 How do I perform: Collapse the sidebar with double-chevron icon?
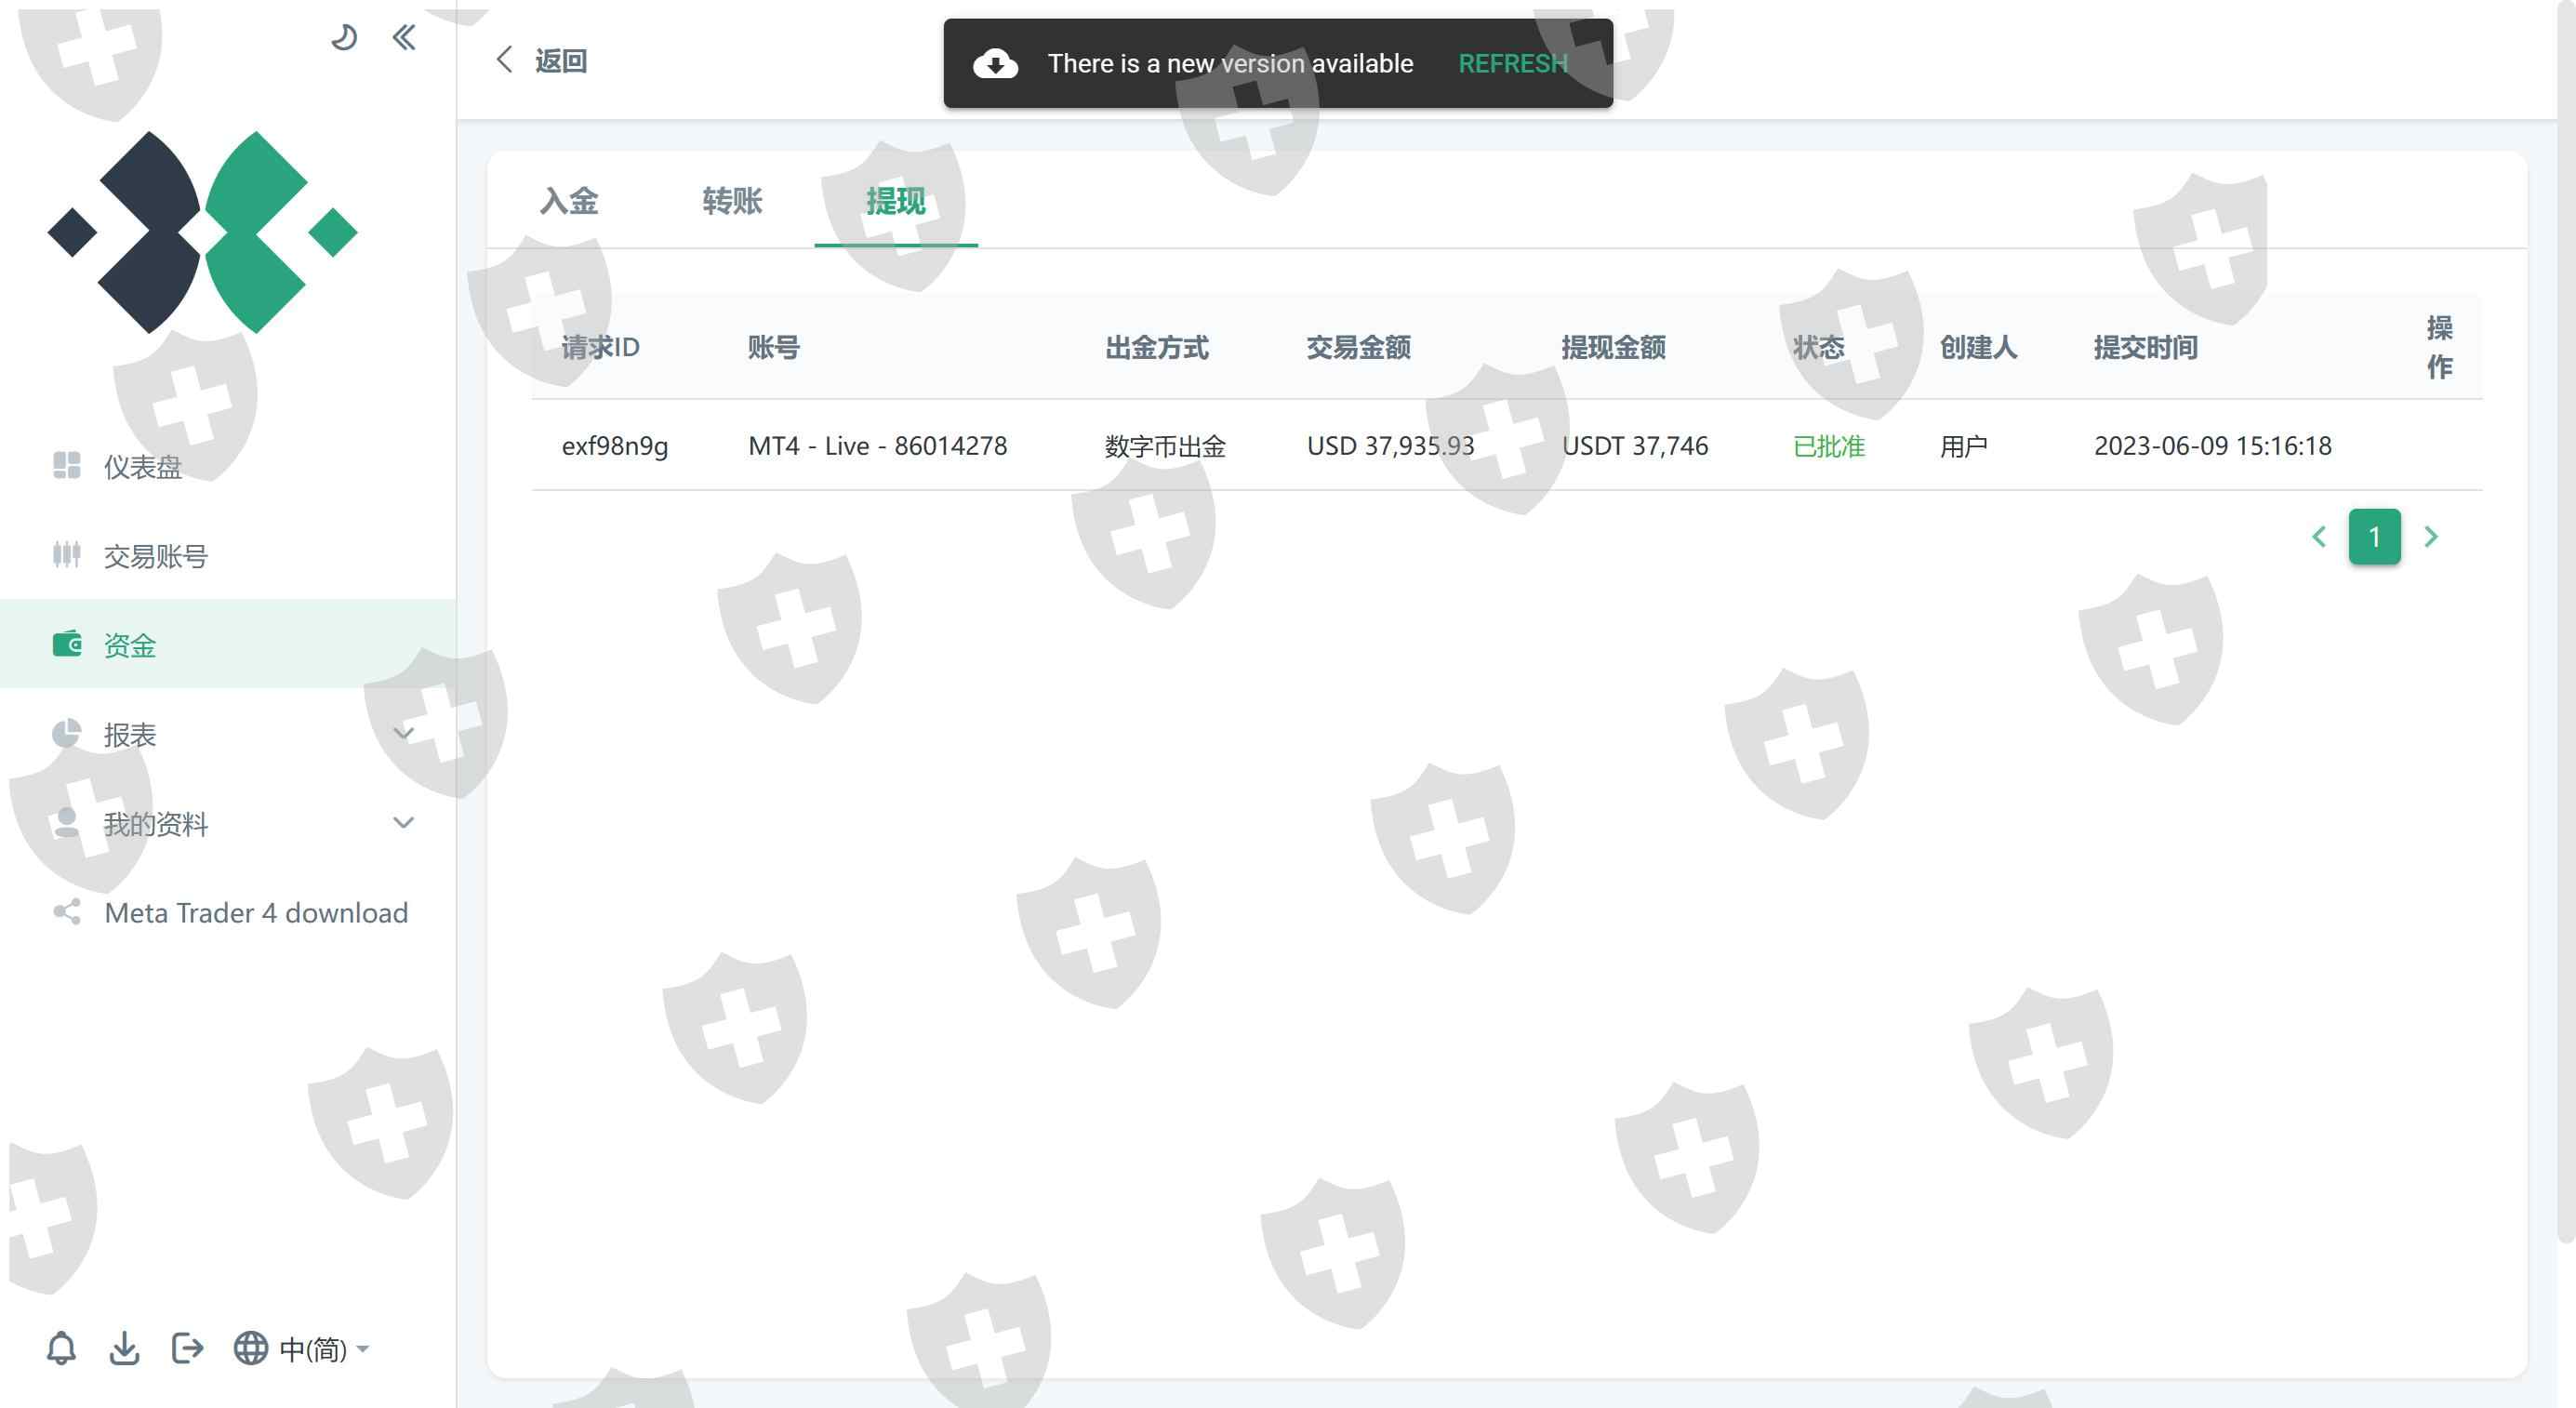coord(404,38)
